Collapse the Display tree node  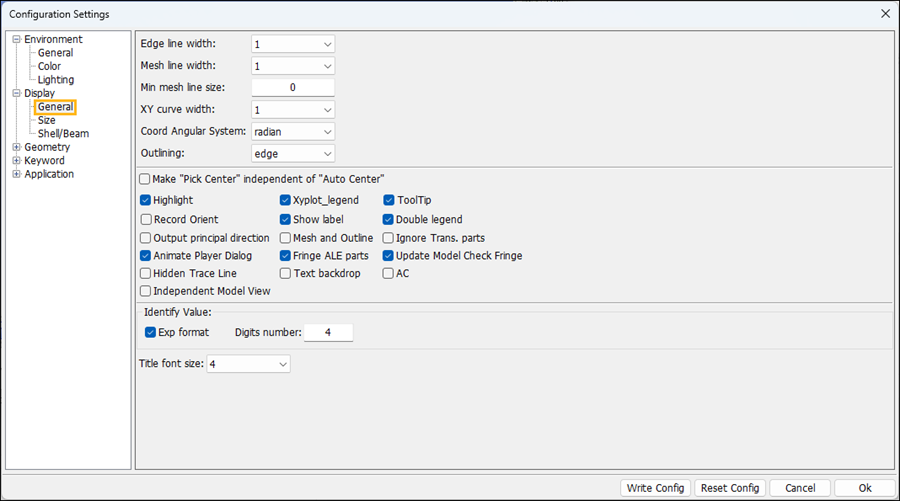(16, 93)
